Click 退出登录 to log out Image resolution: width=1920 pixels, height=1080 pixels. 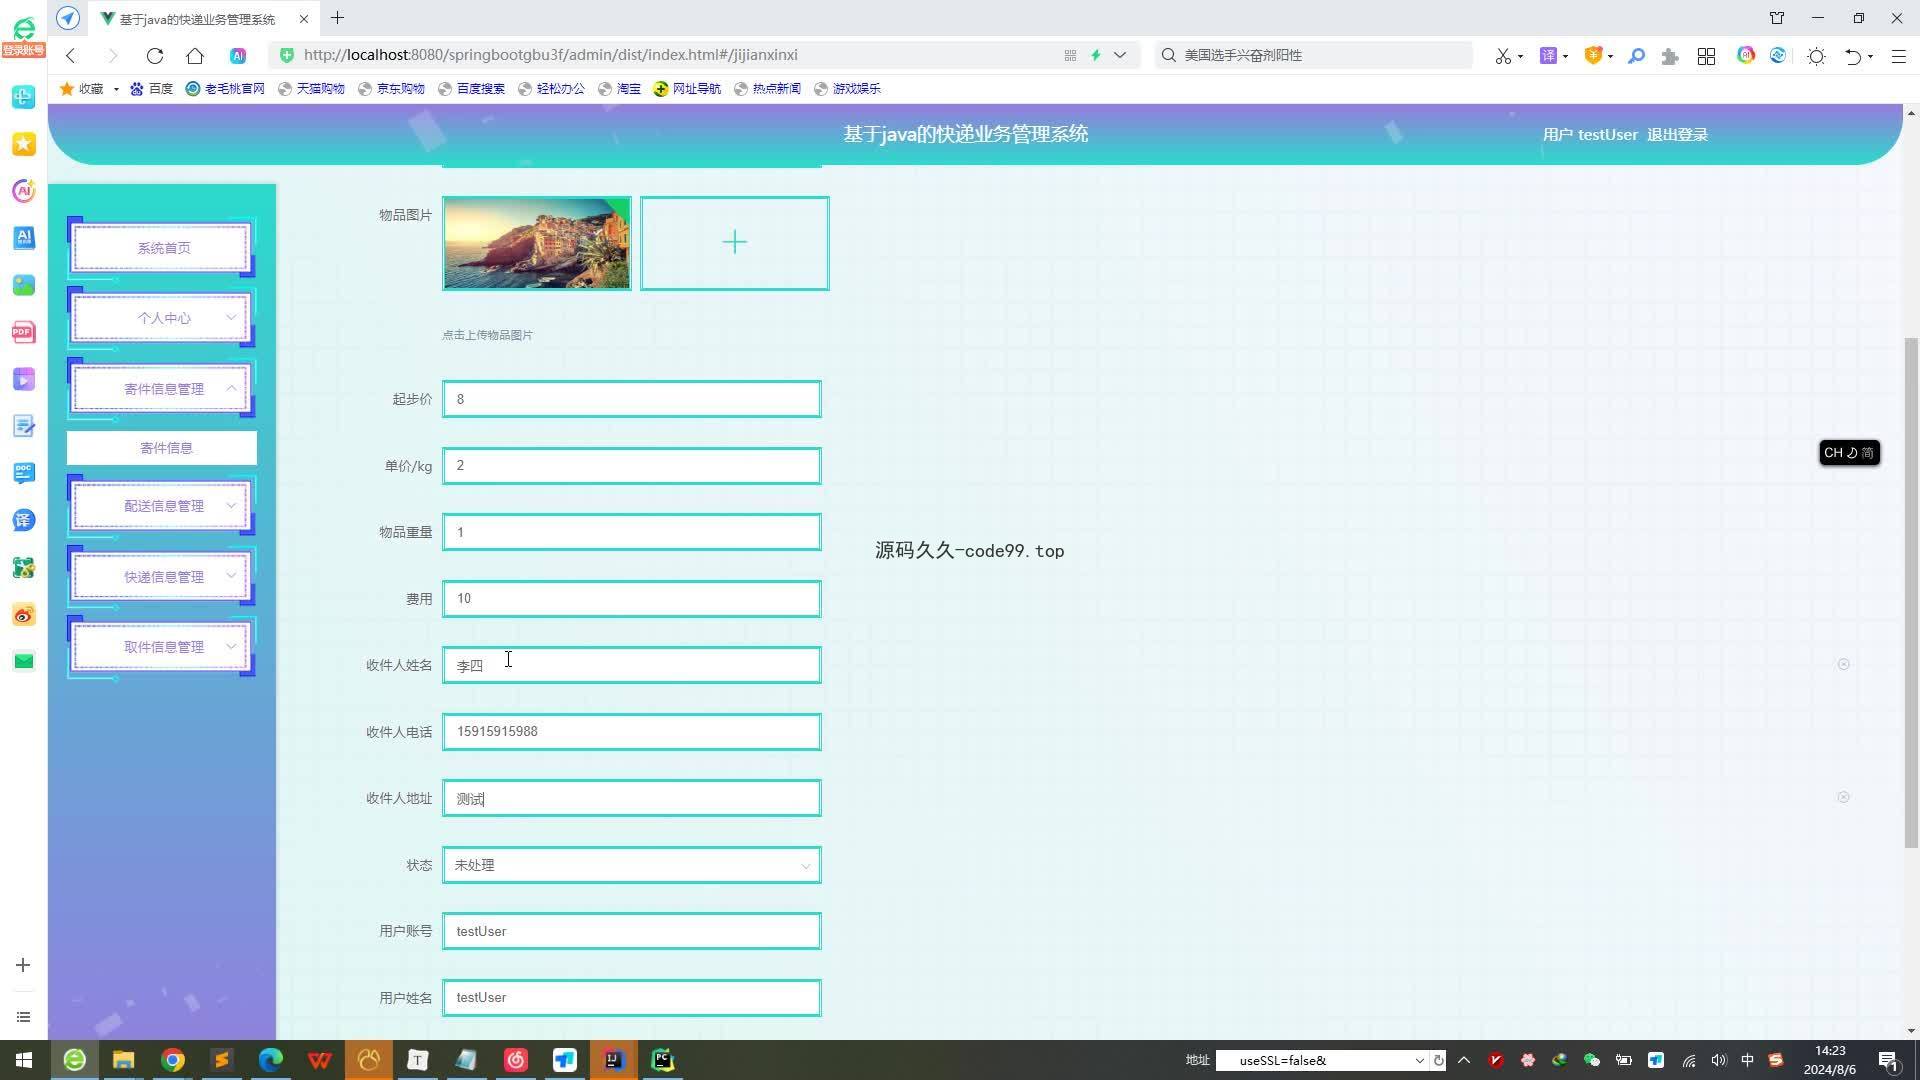[1677, 135]
